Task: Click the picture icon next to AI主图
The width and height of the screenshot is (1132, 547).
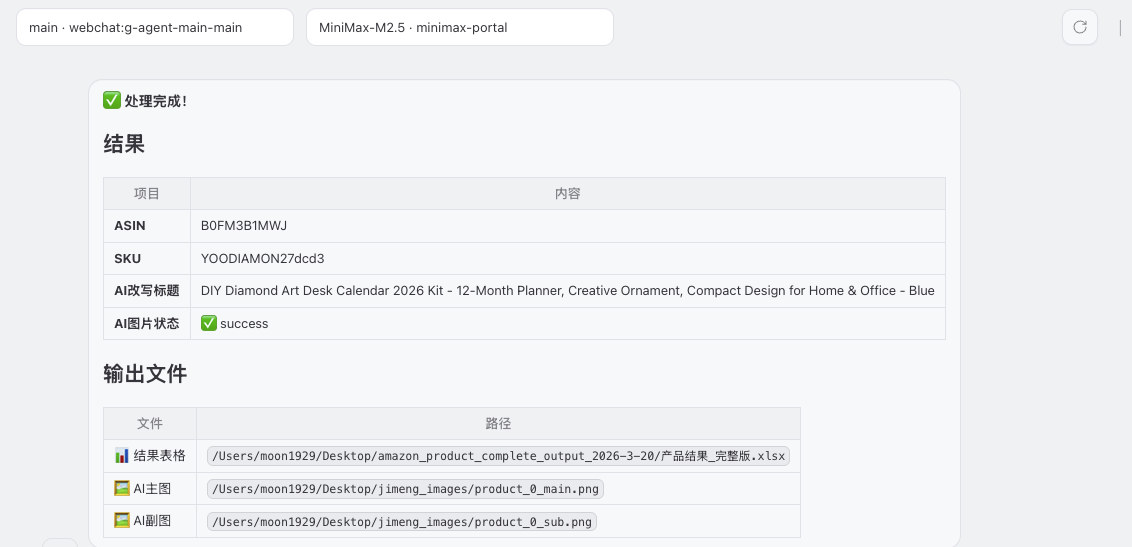Action: (x=122, y=489)
